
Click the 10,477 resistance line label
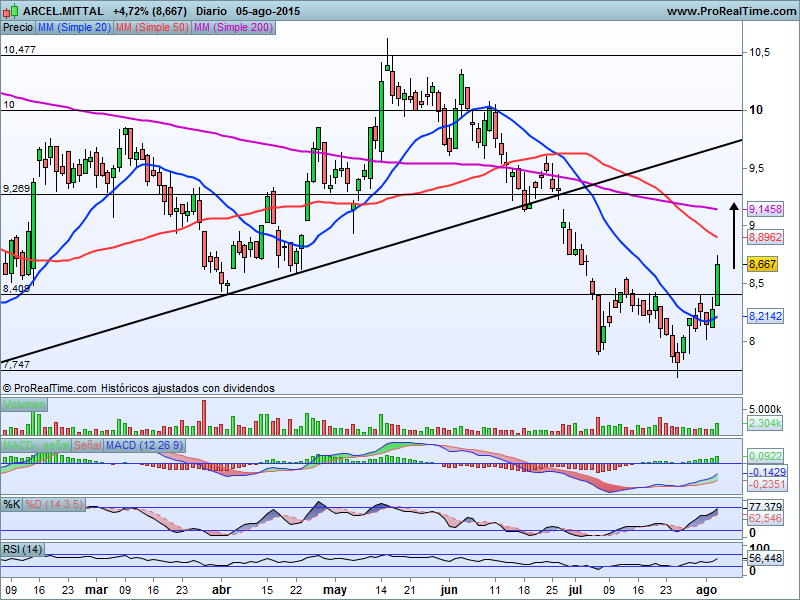[19, 49]
